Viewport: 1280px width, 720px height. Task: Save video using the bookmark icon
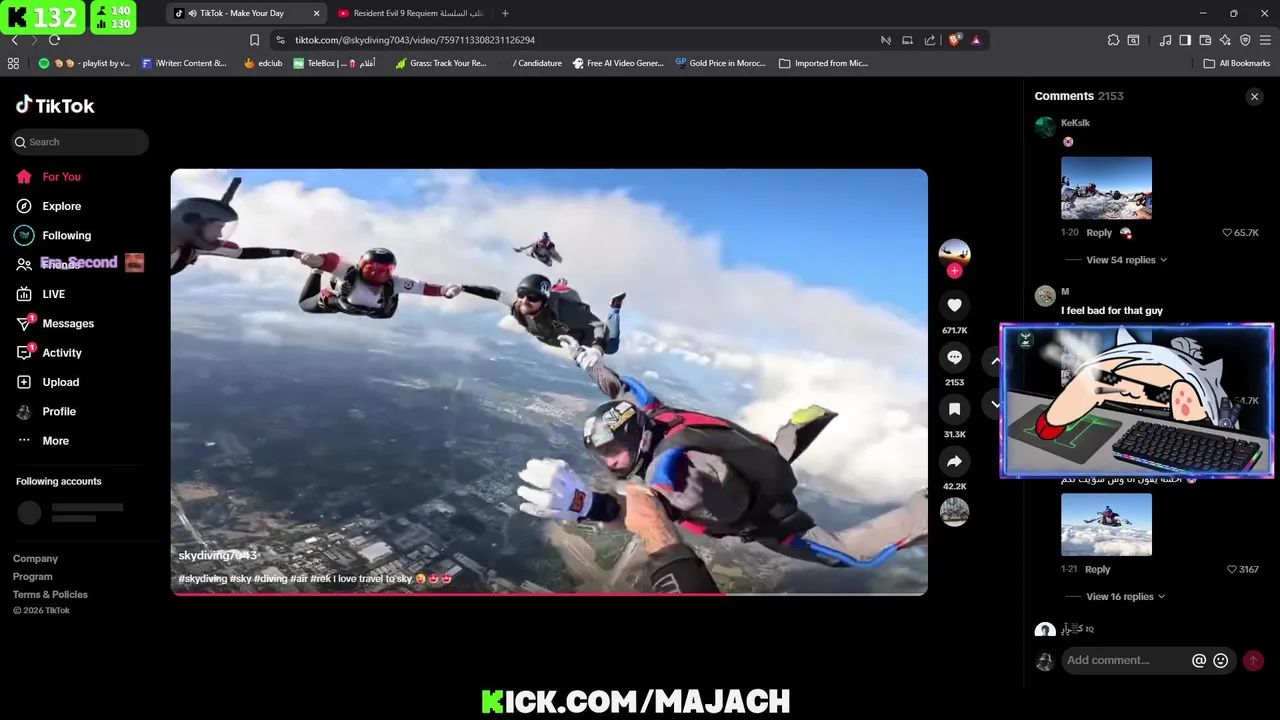(x=954, y=409)
